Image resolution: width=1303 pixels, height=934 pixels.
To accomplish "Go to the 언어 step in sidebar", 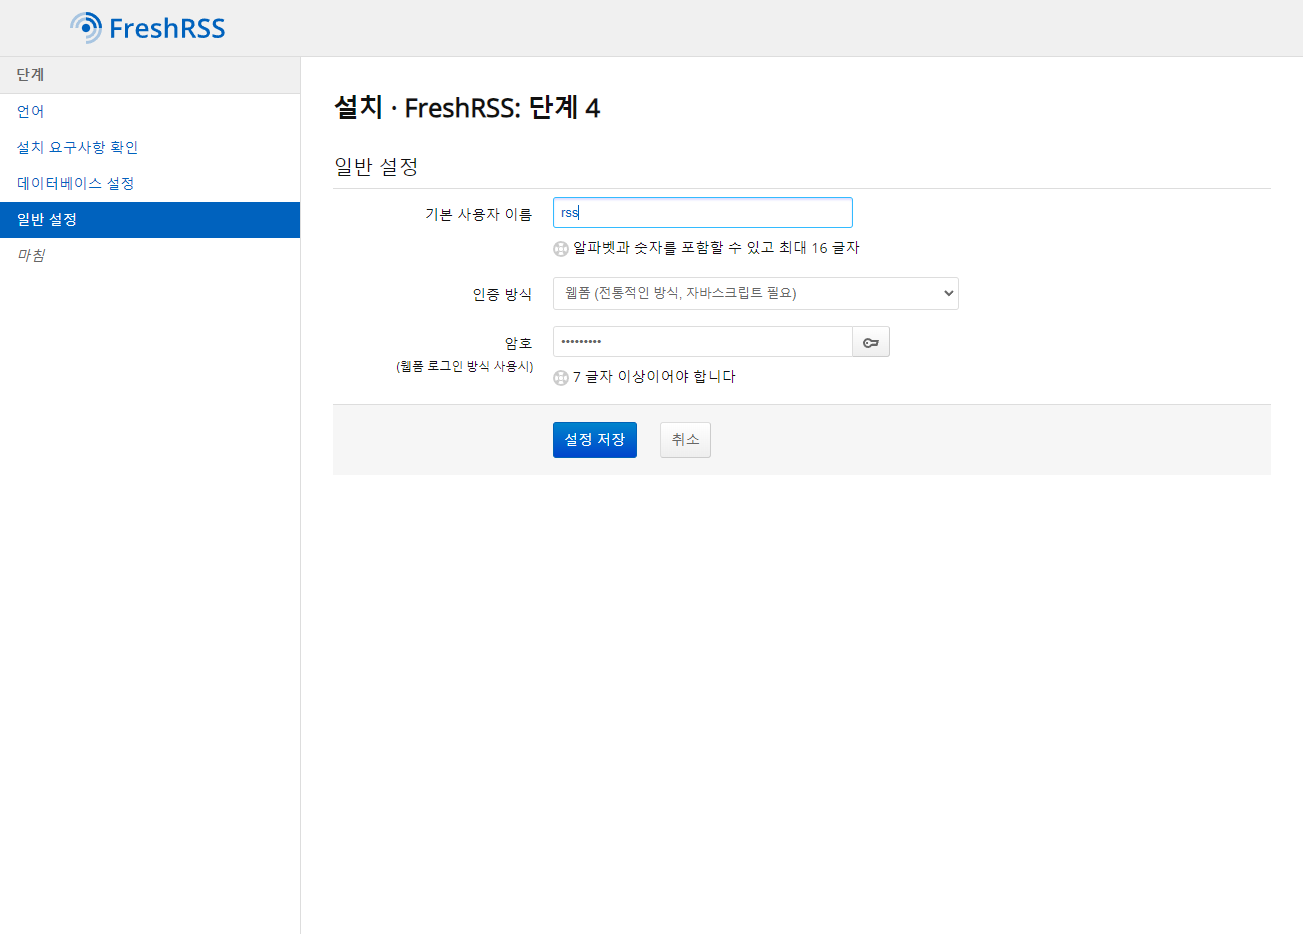I will pos(31,111).
